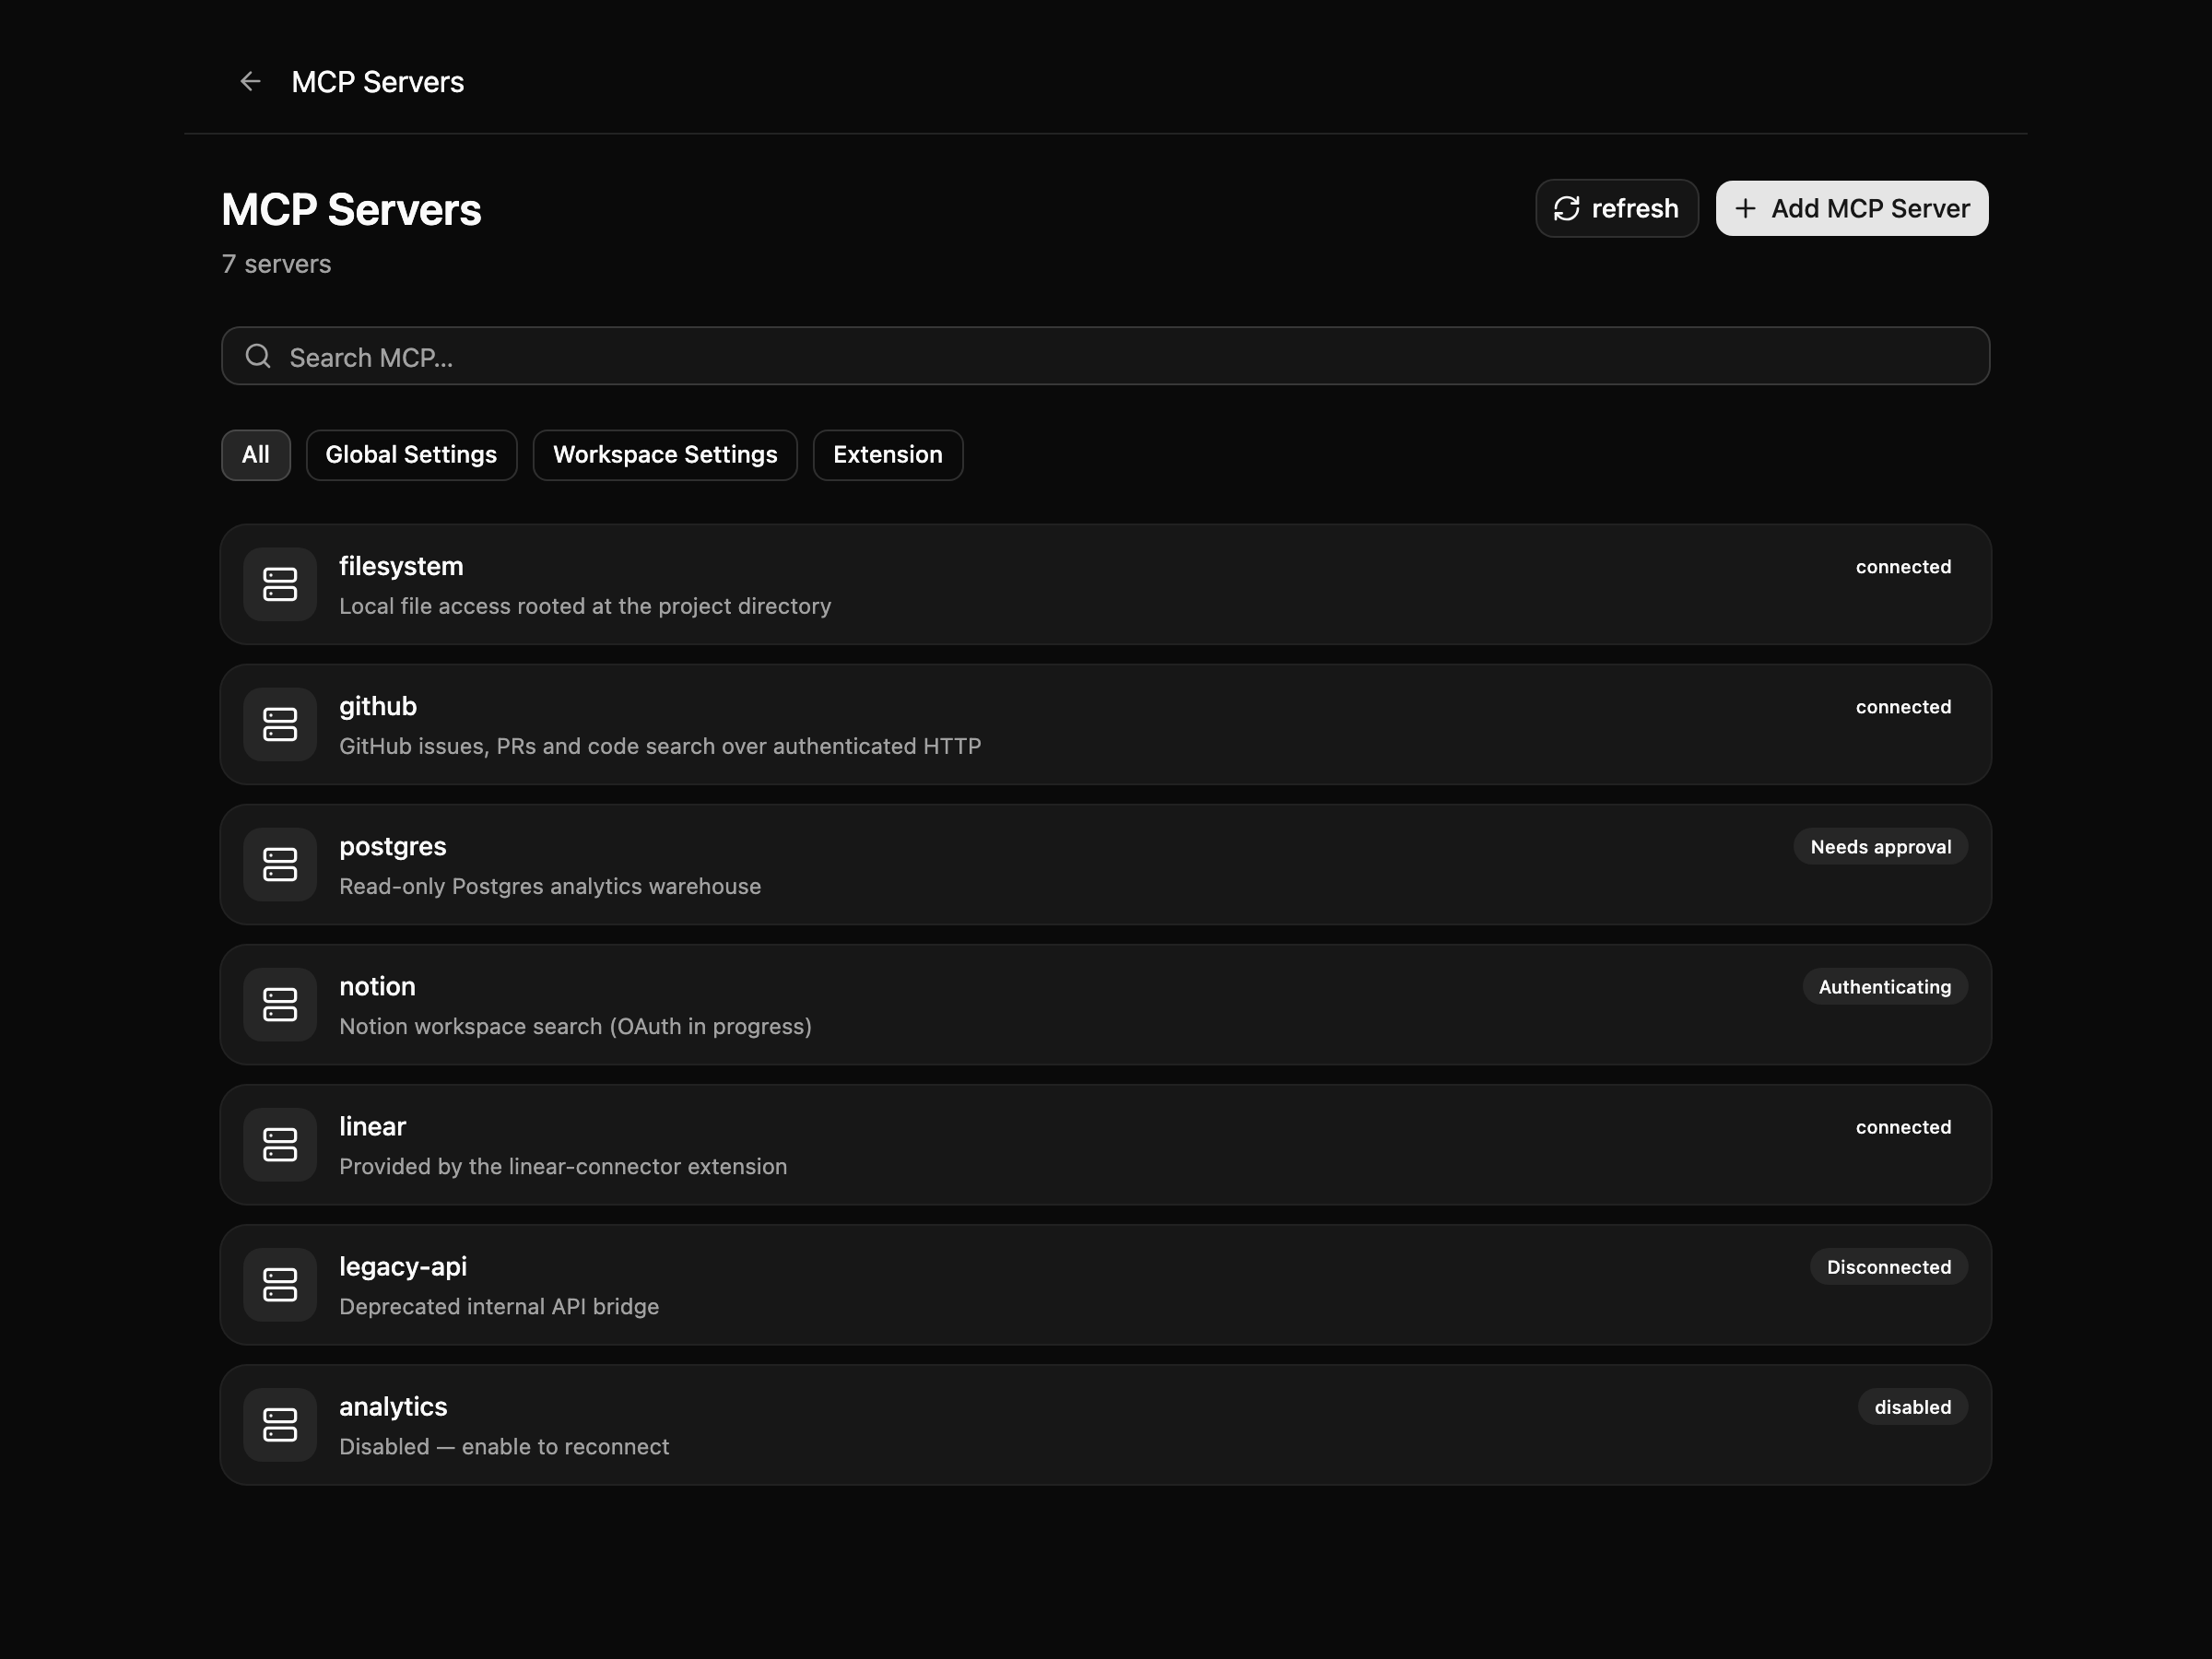Click the disabled badge on analytics

tap(1912, 1407)
